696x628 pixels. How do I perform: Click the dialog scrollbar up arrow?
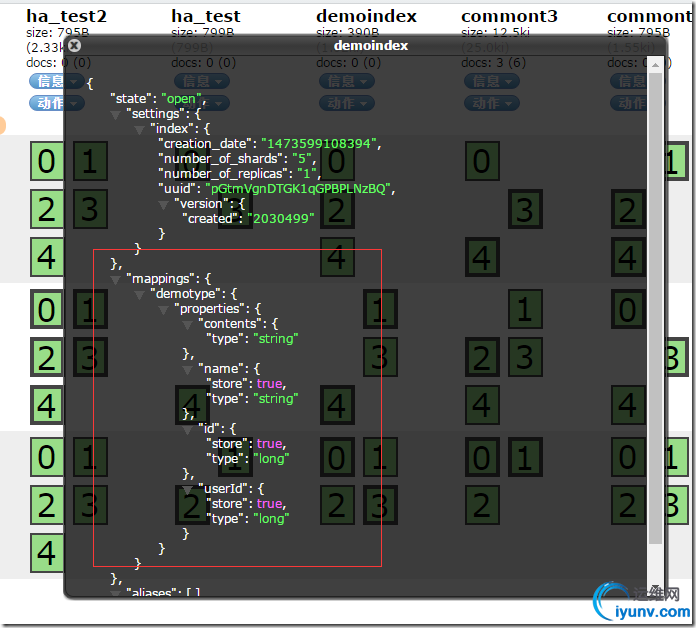(x=655, y=65)
